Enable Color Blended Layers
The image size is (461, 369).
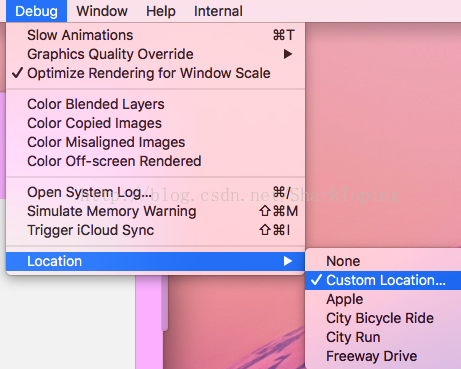point(155,104)
